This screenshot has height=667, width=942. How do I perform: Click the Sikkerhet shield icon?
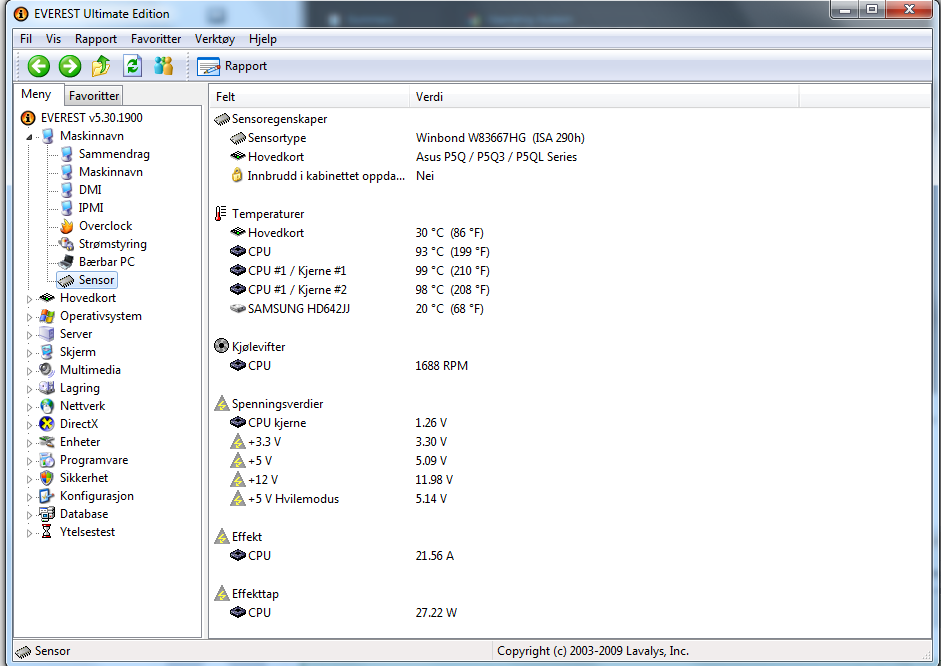tap(46, 478)
